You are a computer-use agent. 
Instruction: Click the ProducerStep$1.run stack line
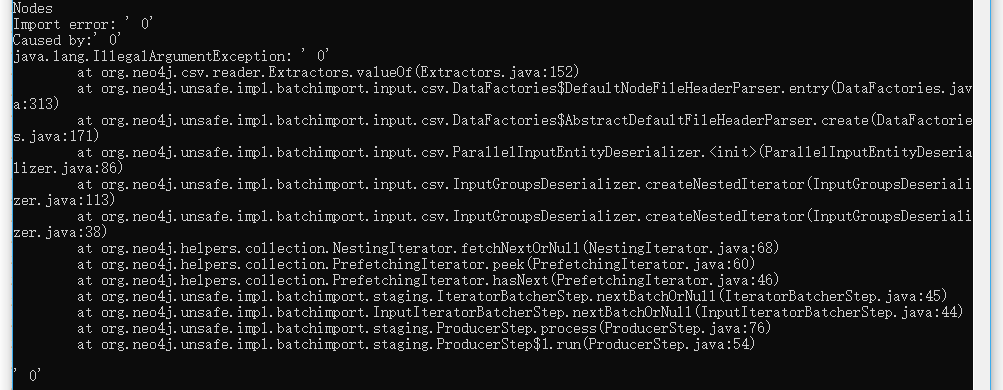click(416, 344)
